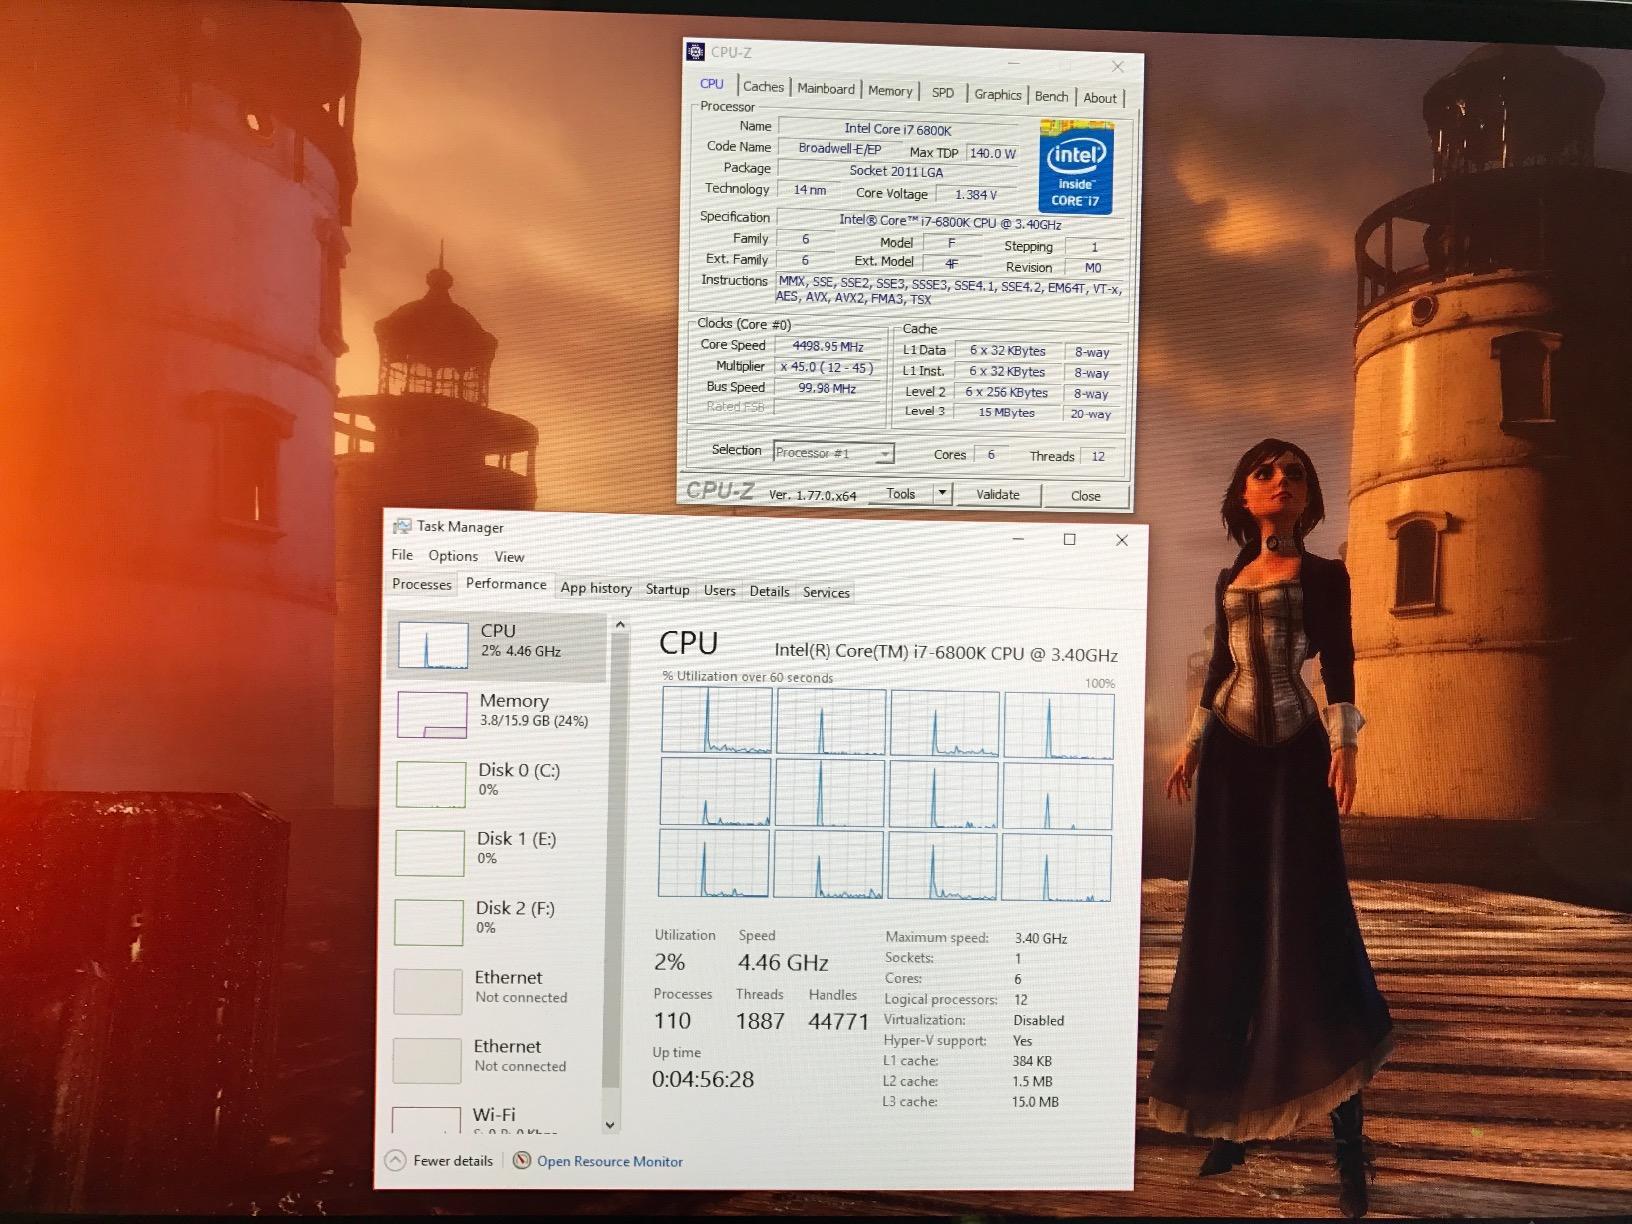This screenshot has width=1632, height=1224.
Task: Close the Task Manager window
Action: pyautogui.click(x=1121, y=540)
